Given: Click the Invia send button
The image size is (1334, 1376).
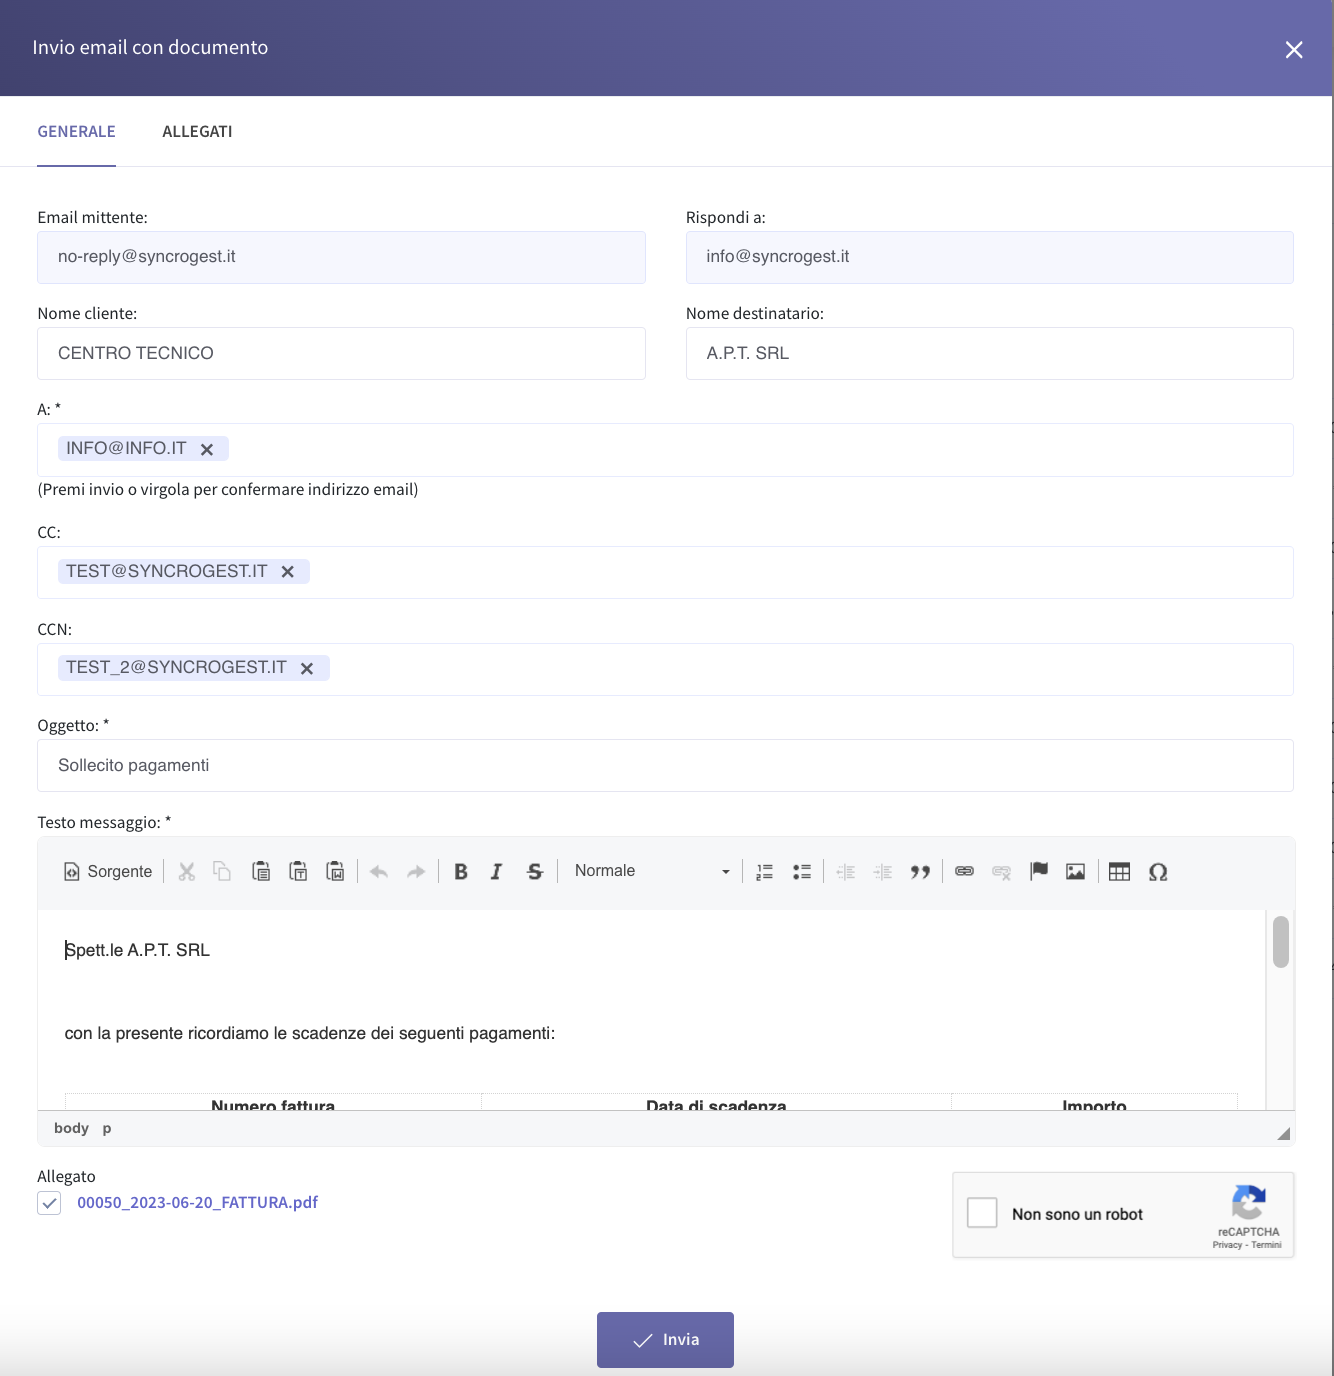Looking at the screenshot, I should pos(665,1340).
